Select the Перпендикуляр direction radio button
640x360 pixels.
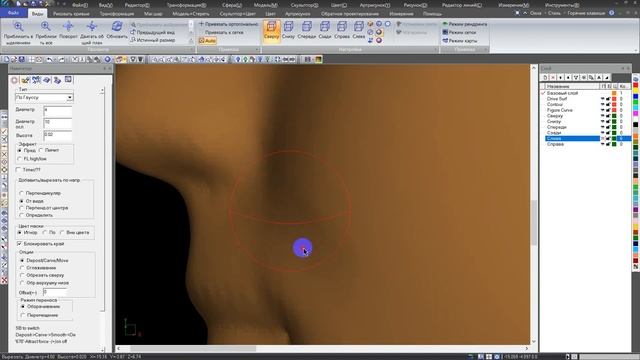pyautogui.click(x=22, y=193)
